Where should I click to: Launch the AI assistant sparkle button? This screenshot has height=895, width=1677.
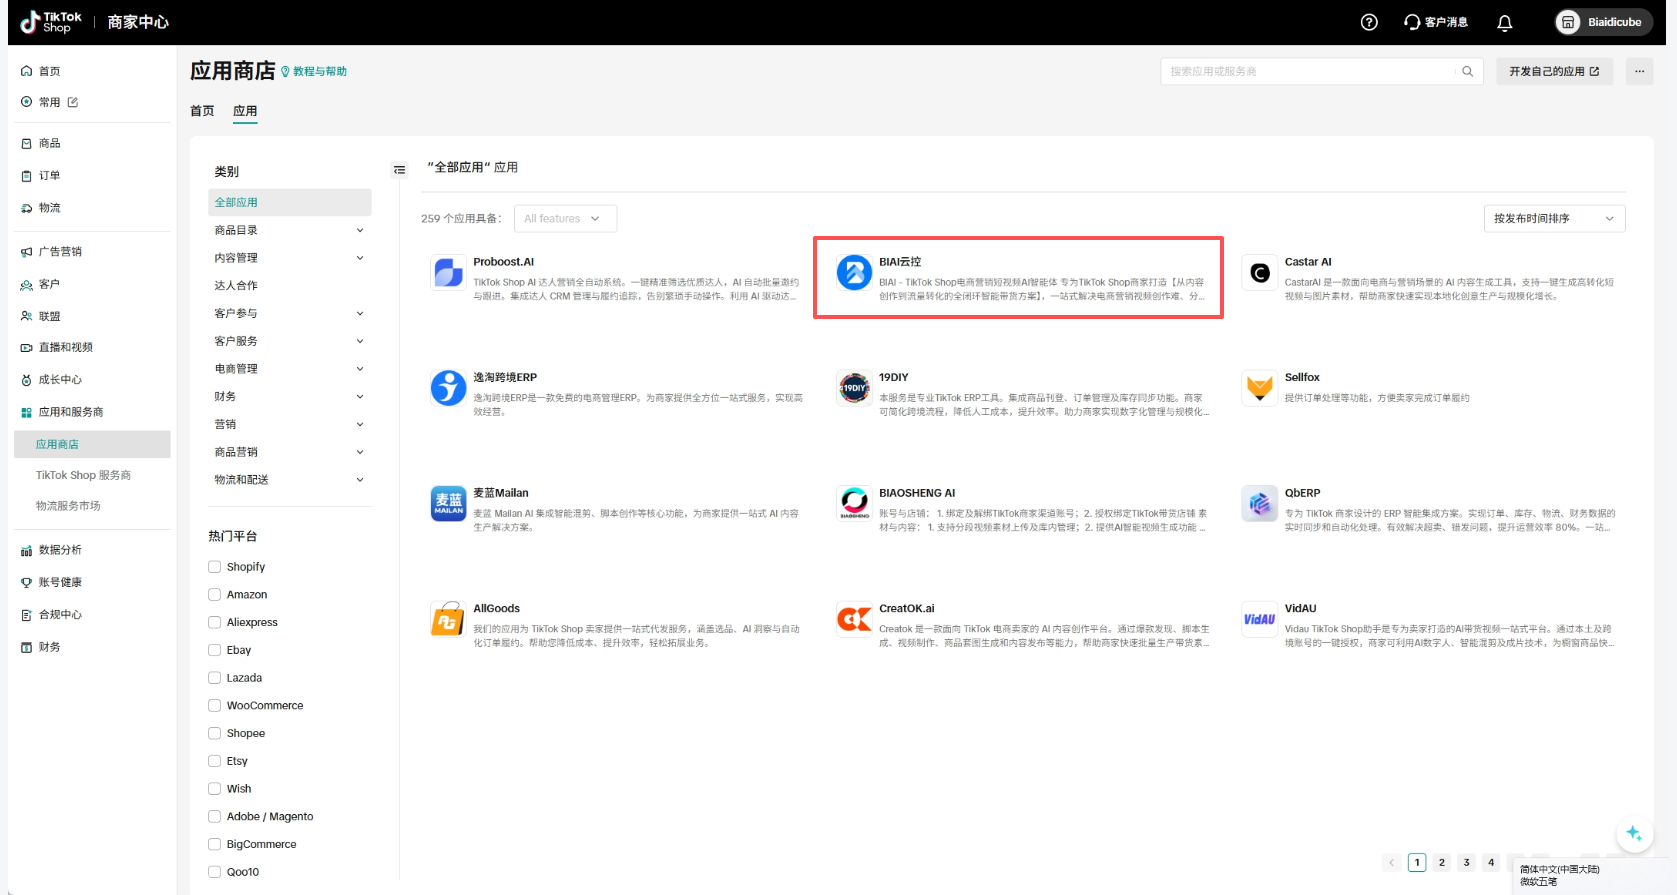click(1634, 833)
